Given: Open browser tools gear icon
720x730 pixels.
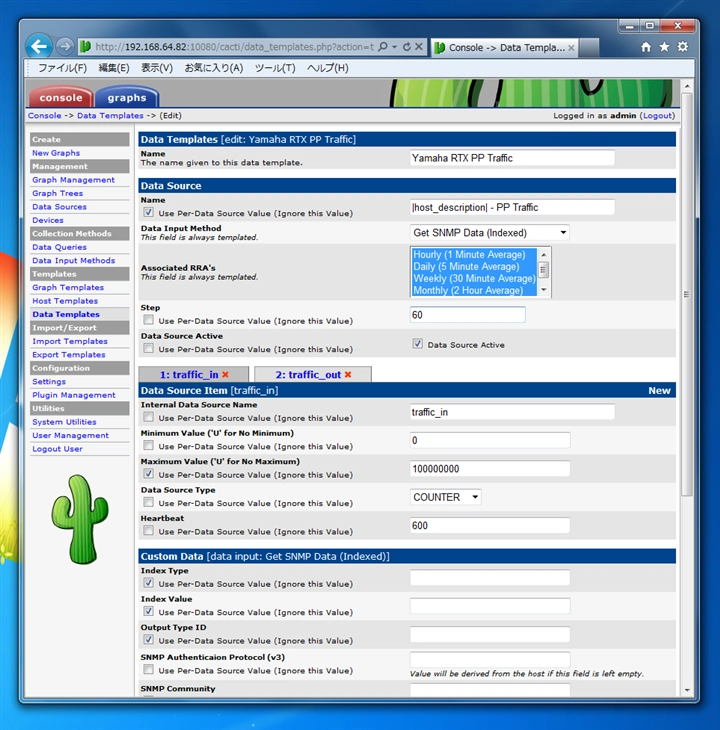Looking at the screenshot, I should click(682, 47).
